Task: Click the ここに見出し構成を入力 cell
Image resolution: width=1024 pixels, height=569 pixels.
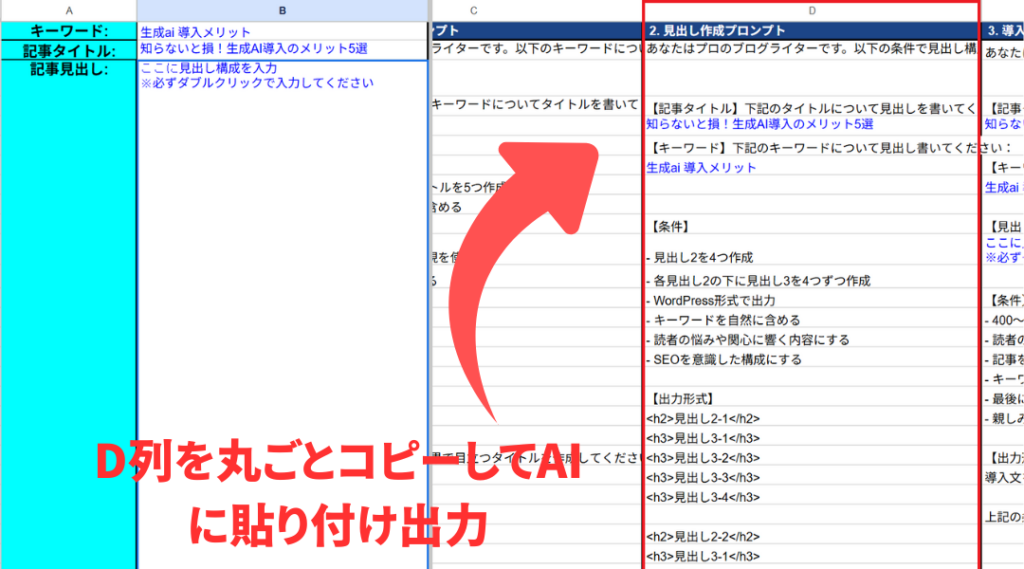Action: (x=209, y=68)
